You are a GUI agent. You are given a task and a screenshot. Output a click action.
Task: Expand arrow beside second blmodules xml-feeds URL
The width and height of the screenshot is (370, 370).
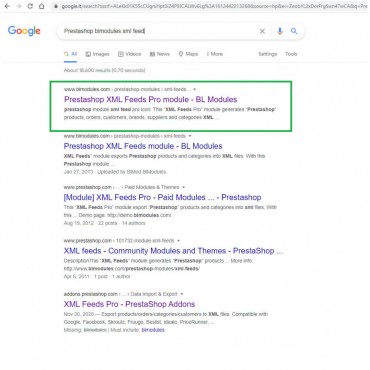190,136
